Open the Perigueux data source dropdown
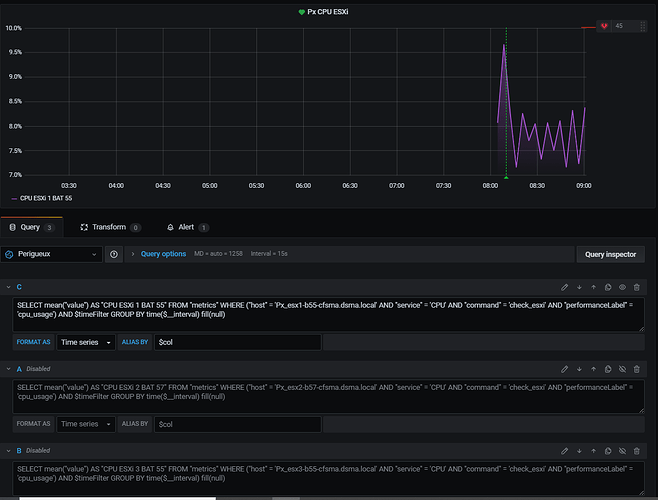This screenshot has height=500, width=658. (x=52, y=254)
